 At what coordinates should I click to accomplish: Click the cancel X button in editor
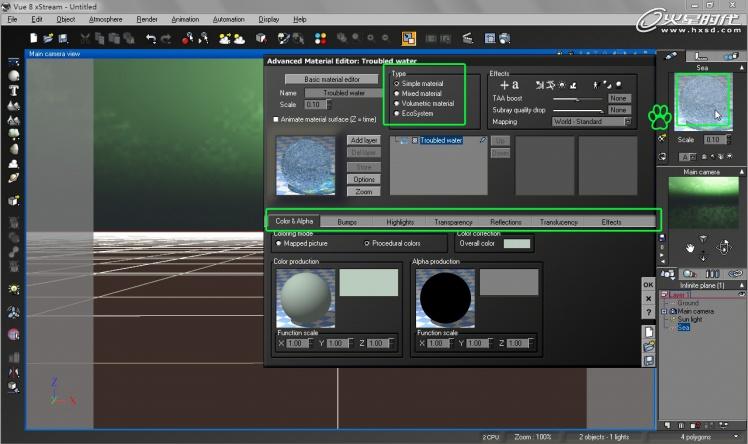[648, 299]
